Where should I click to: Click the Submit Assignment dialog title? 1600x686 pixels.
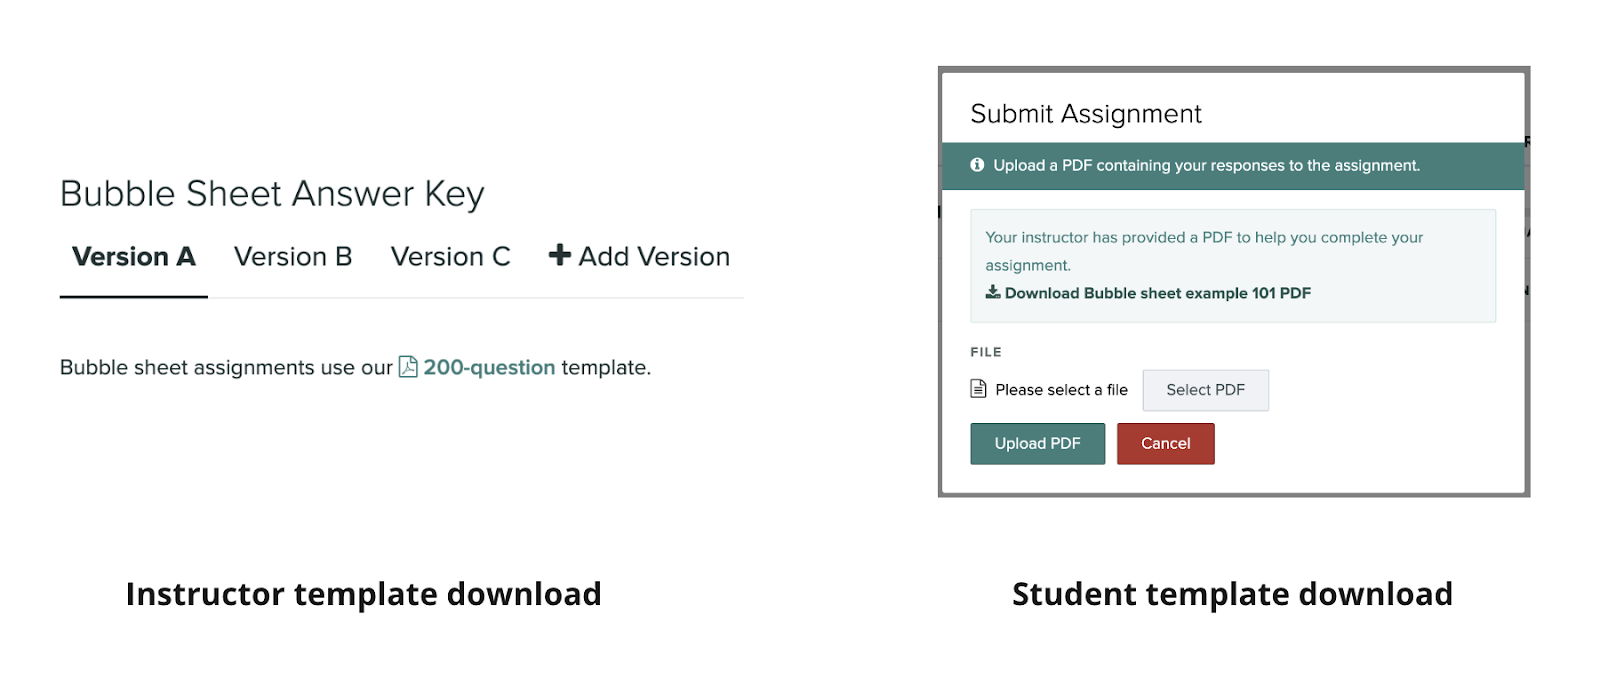tap(1086, 114)
